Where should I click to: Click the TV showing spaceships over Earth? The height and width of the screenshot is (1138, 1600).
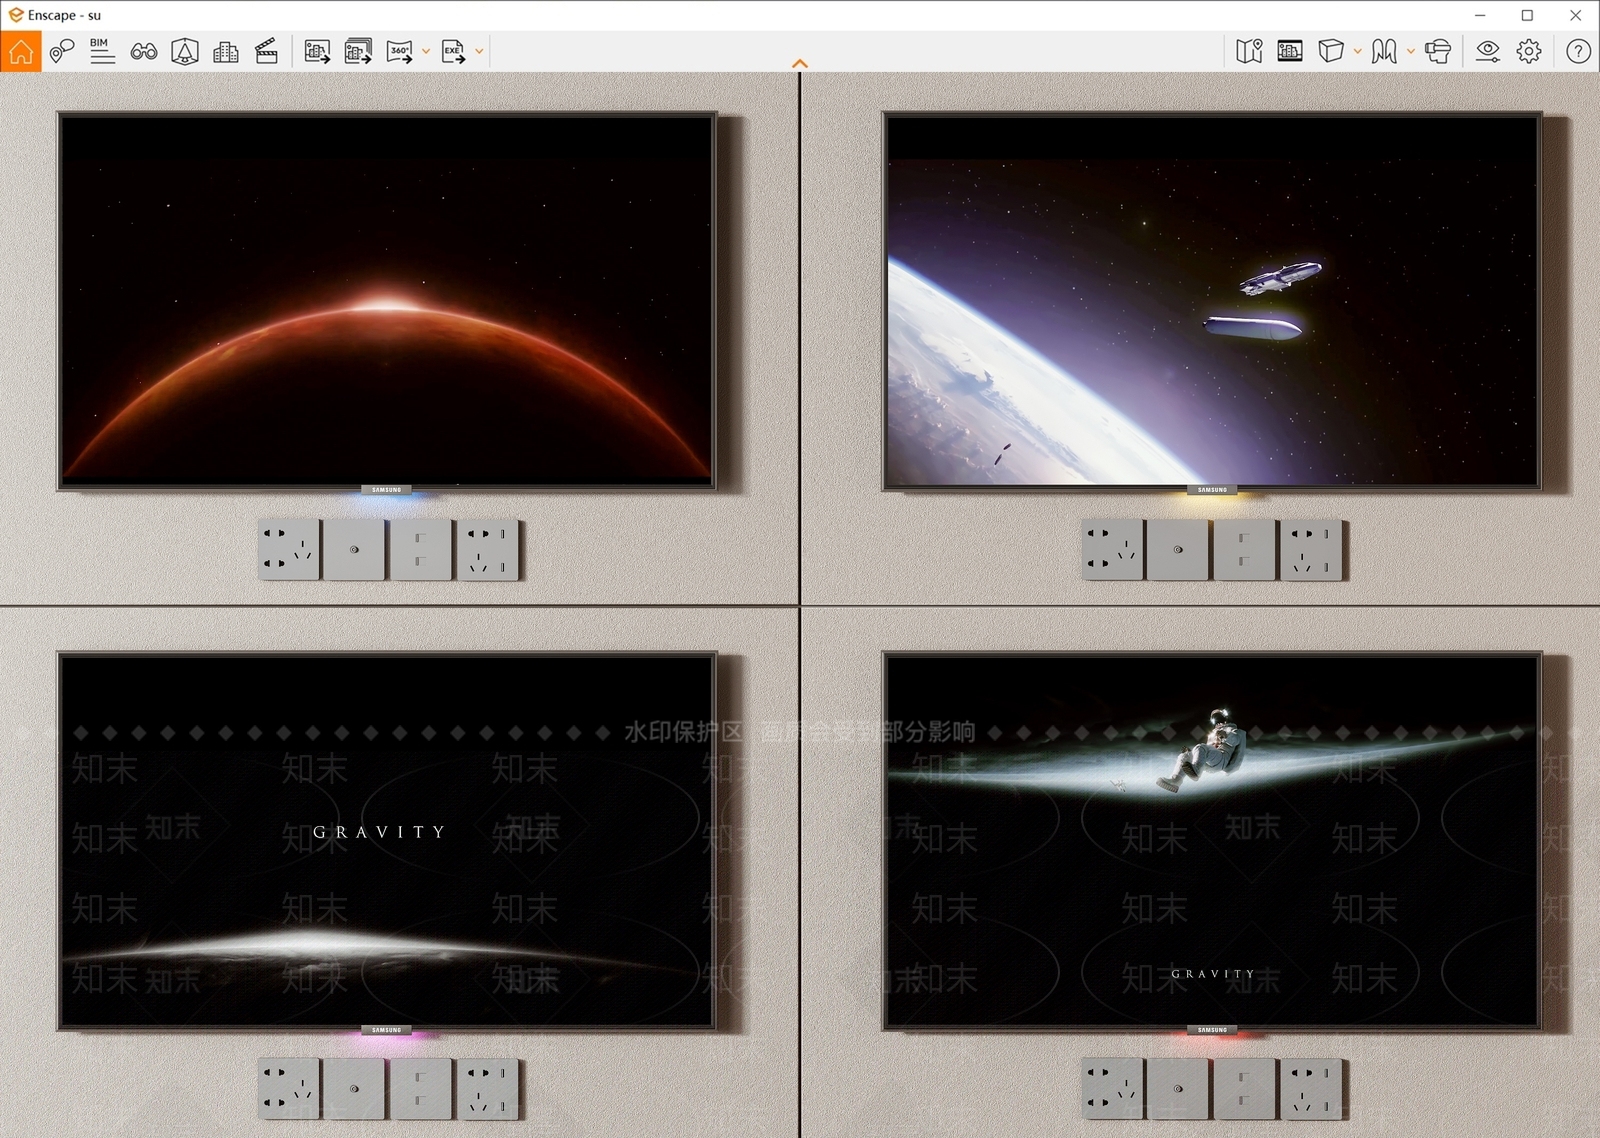pyautogui.click(x=1212, y=300)
